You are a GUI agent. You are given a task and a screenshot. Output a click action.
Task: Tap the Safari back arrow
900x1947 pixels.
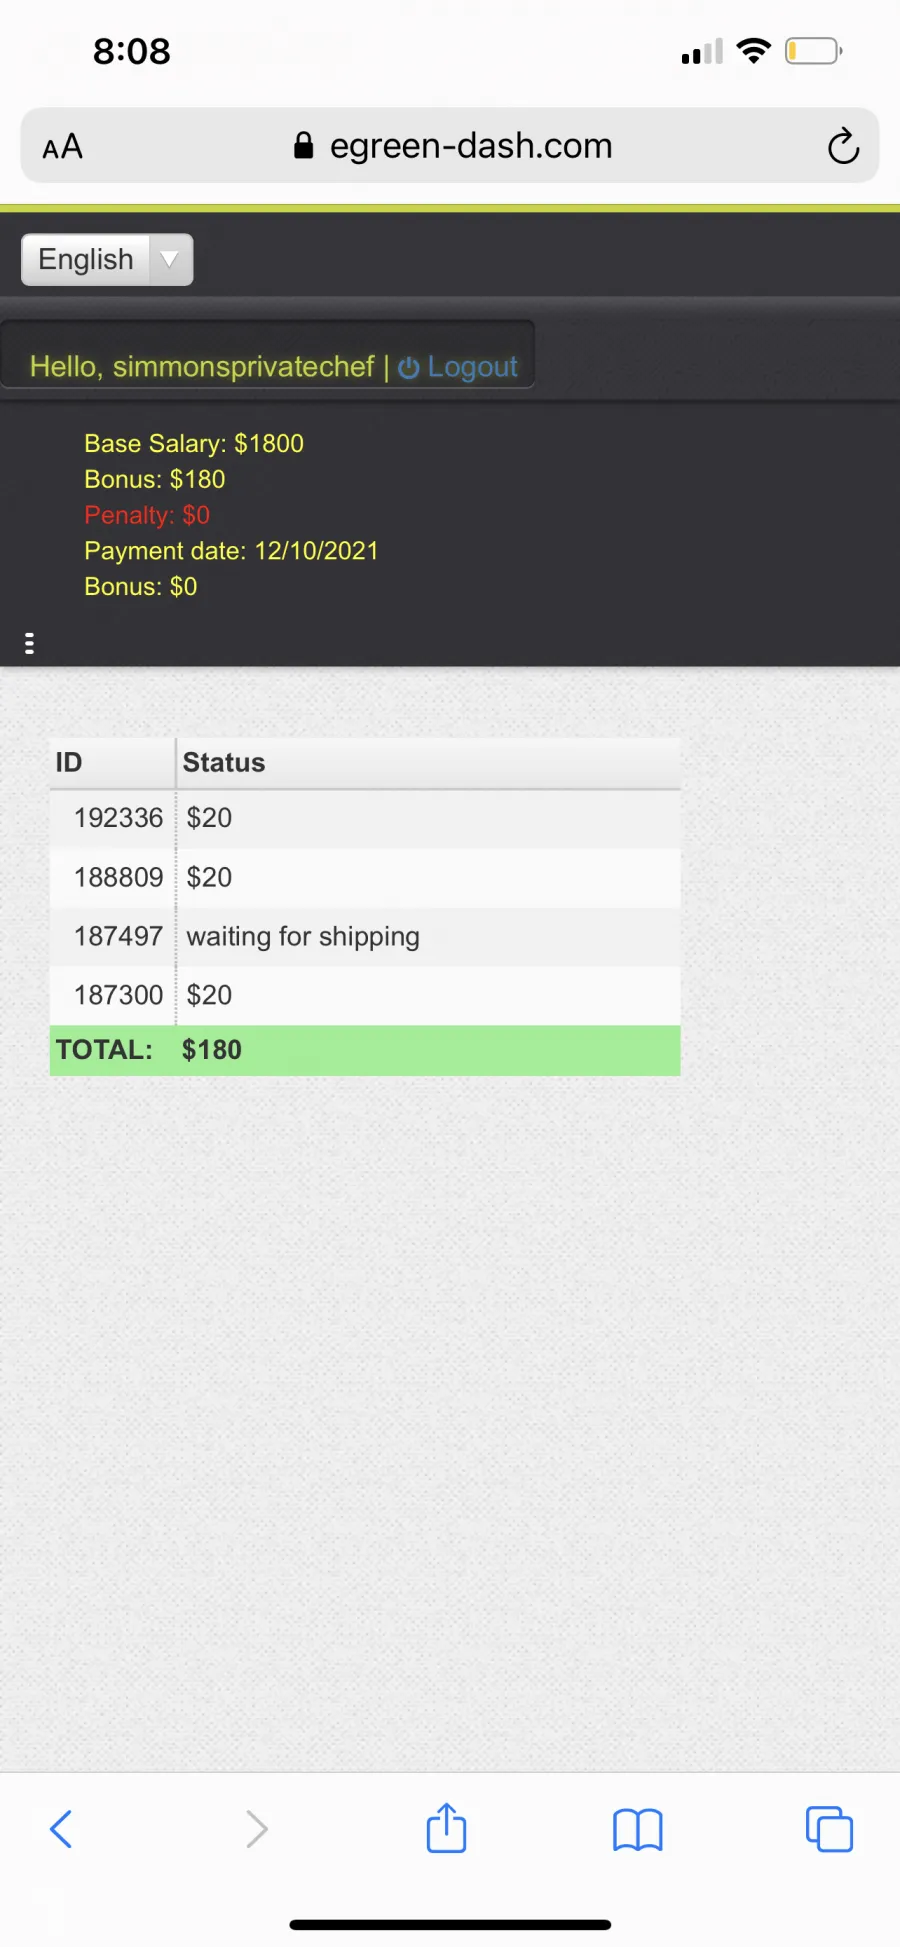tap(61, 1829)
